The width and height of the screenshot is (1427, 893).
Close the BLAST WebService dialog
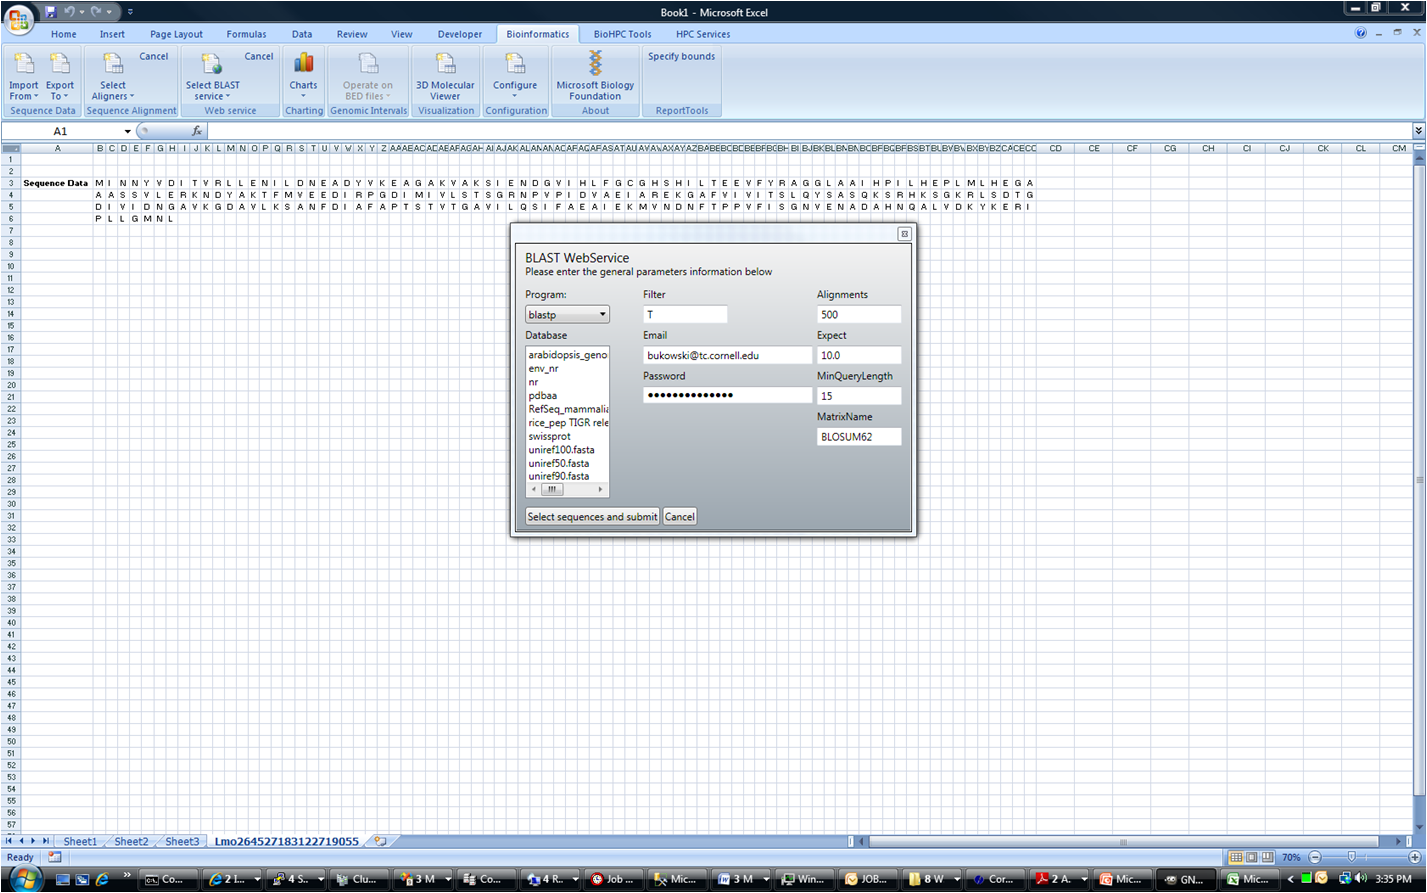coord(904,234)
